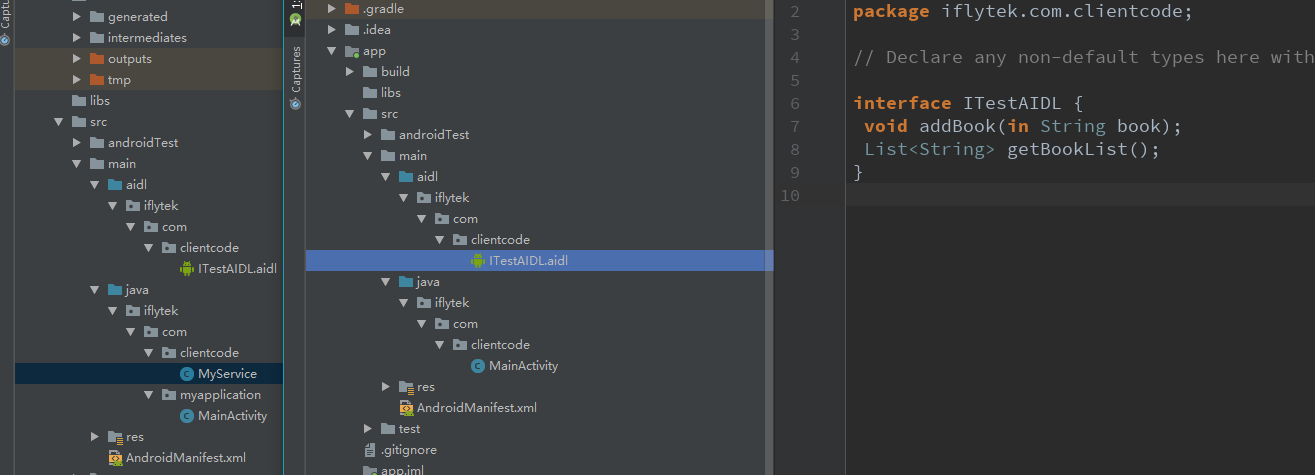Image resolution: width=1315 pixels, height=475 pixels.
Task: Expand the .idea folder arrow
Action: [x=331, y=30]
